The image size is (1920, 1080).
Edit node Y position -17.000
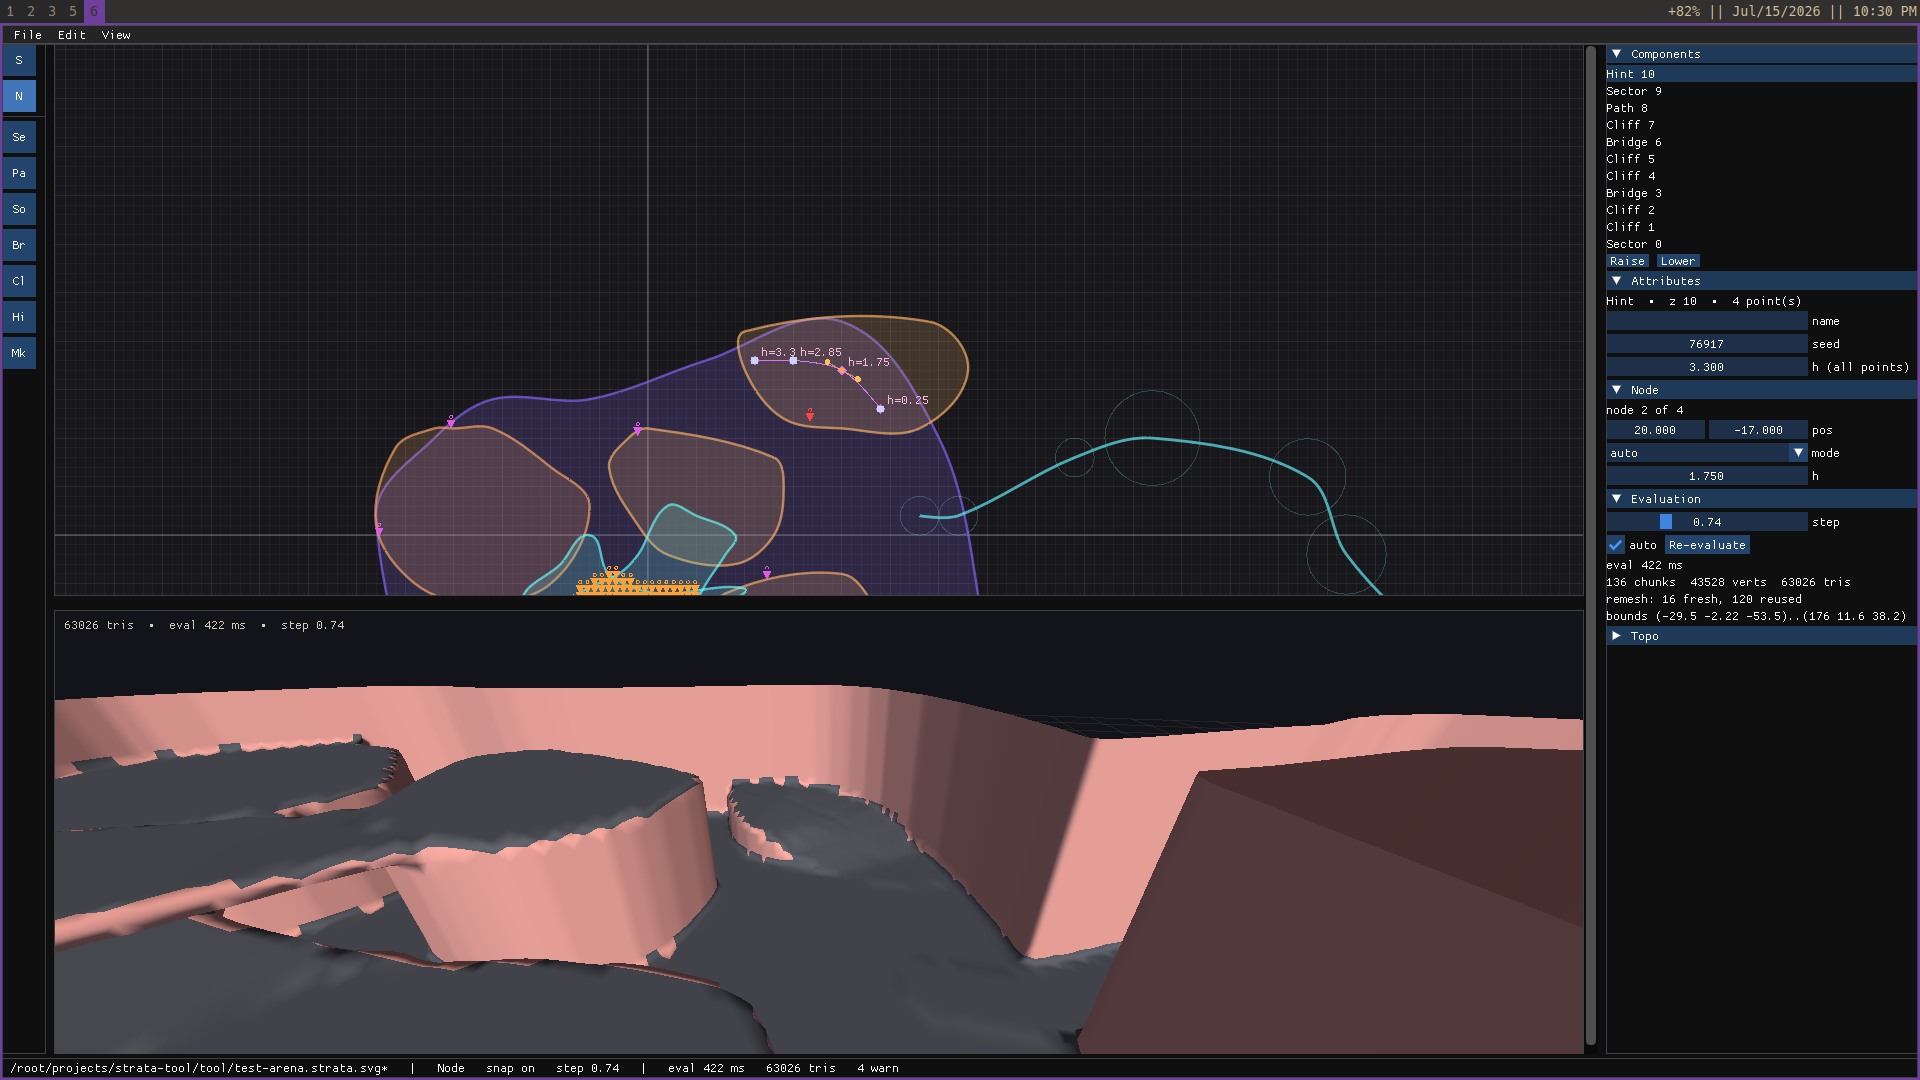click(x=1758, y=430)
